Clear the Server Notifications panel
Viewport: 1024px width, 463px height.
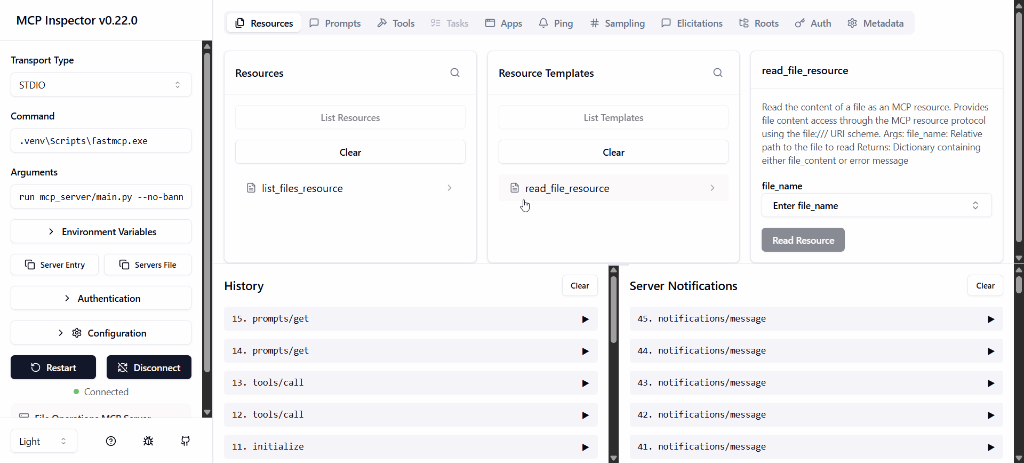pos(985,285)
